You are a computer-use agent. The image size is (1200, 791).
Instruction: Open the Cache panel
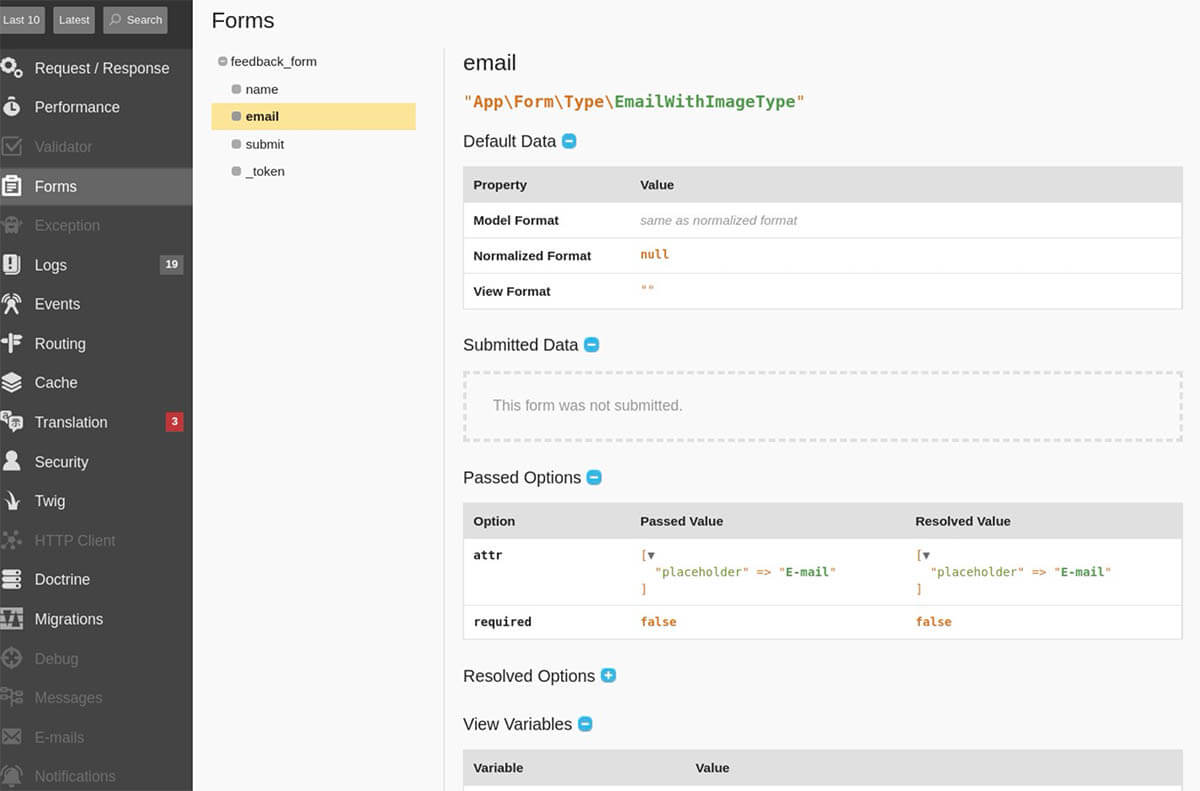click(x=55, y=383)
